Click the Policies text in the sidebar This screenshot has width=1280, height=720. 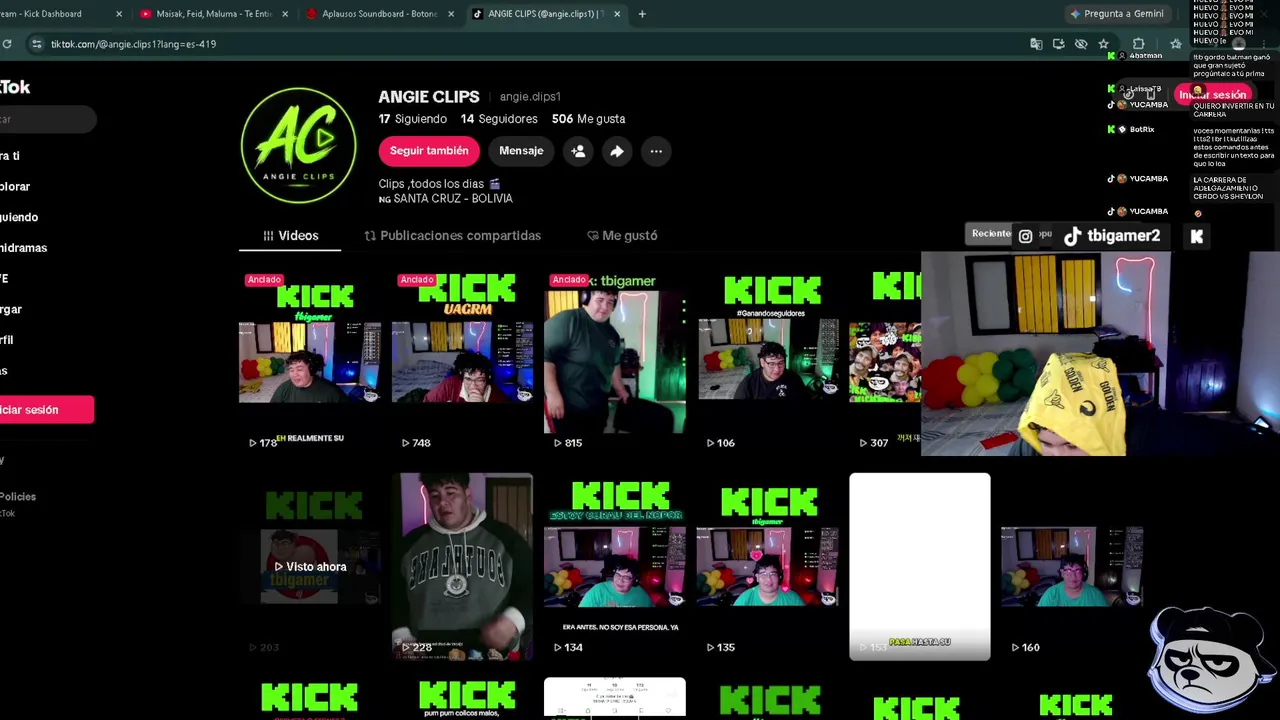tap(18, 497)
